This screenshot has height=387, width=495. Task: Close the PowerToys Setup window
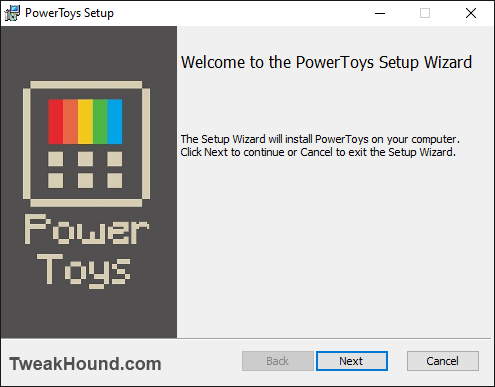(471, 13)
